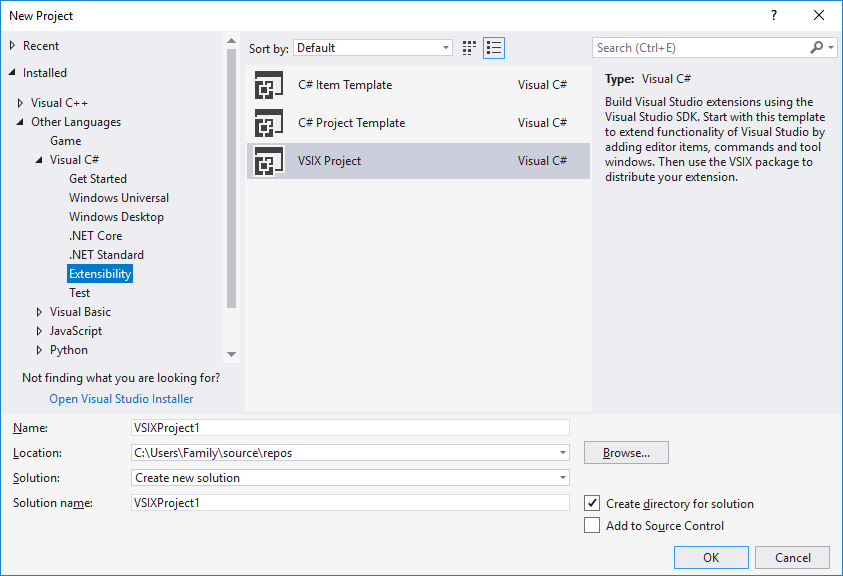843x576 pixels.
Task: Open the Location path dropdown
Action: click(562, 453)
